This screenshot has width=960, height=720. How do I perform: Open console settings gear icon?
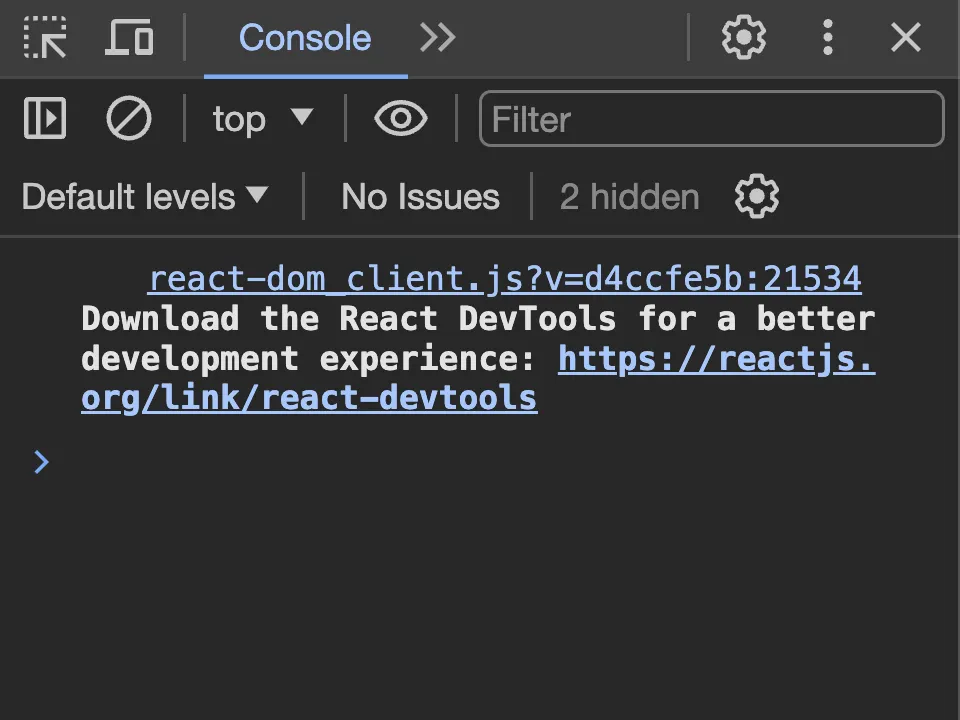click(757, 197)
